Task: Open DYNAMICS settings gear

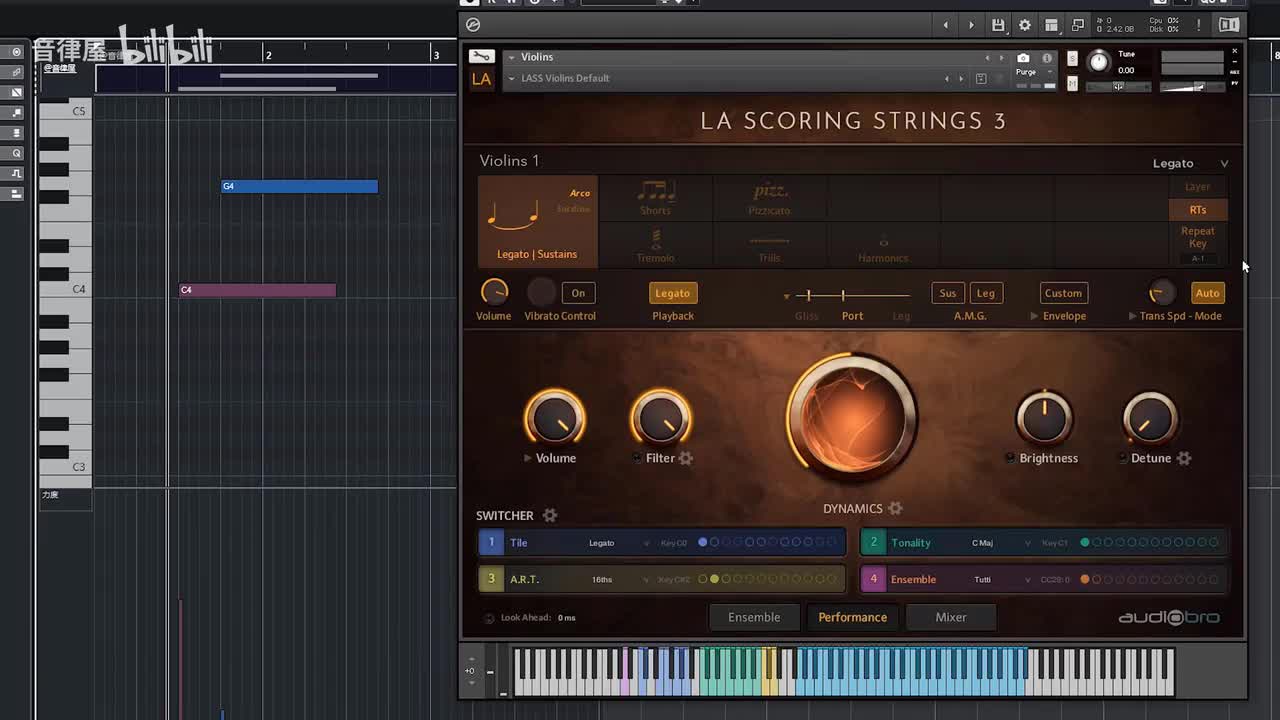Action: coord(895,509)
